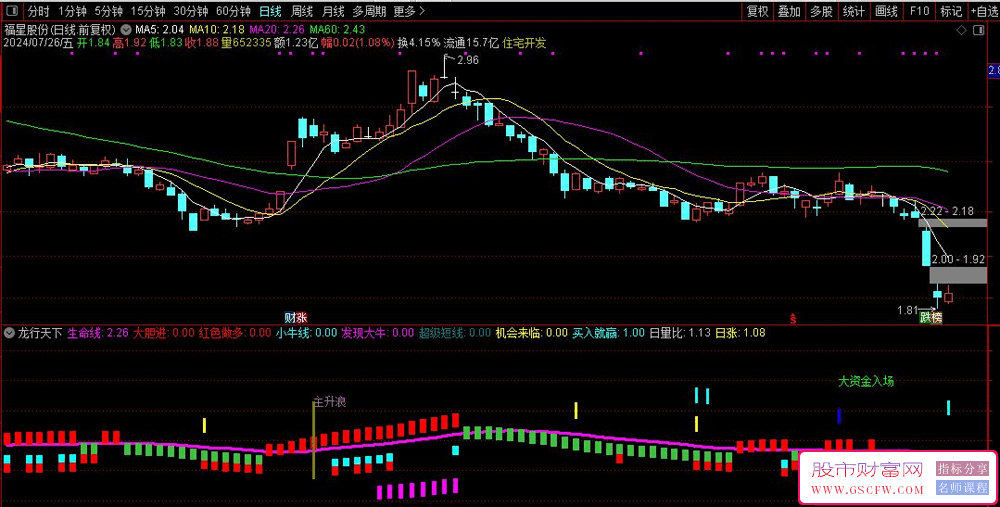Click the 住宅开发 sector link
The width and height of the screenshot is (1000, 507).
pos(524,43)
